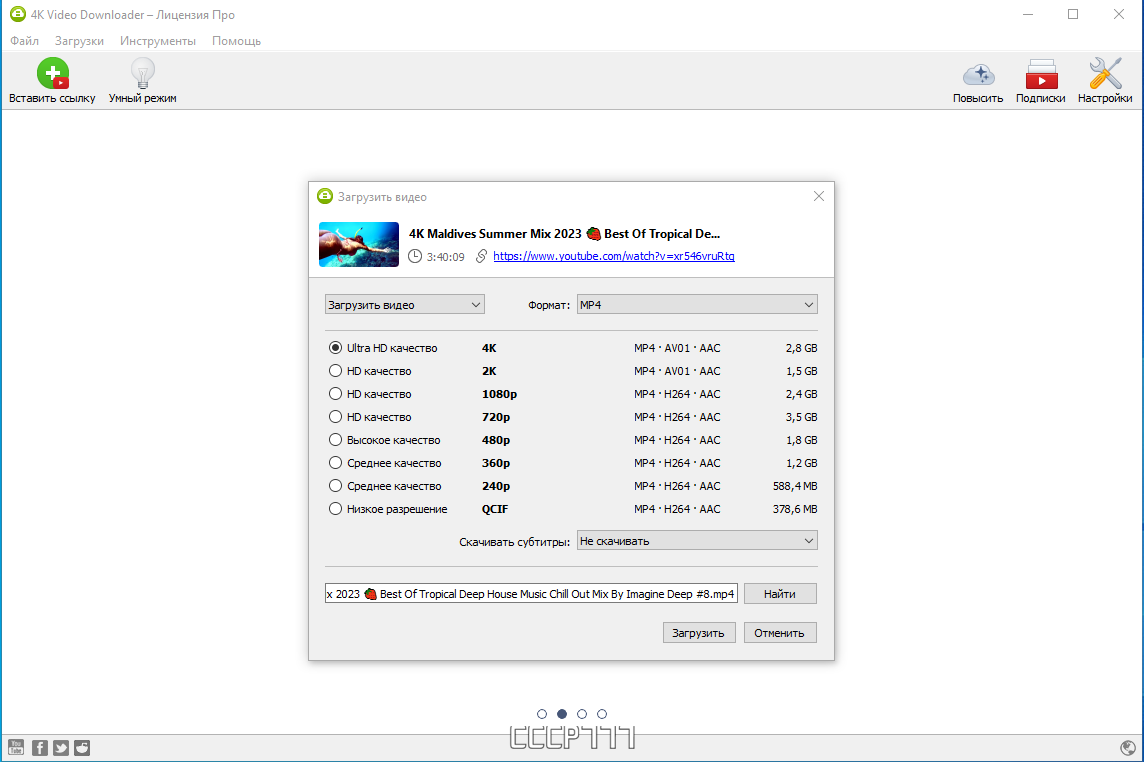Open Настройки tools icon

pyautogui.click(x=1105, y=74)
